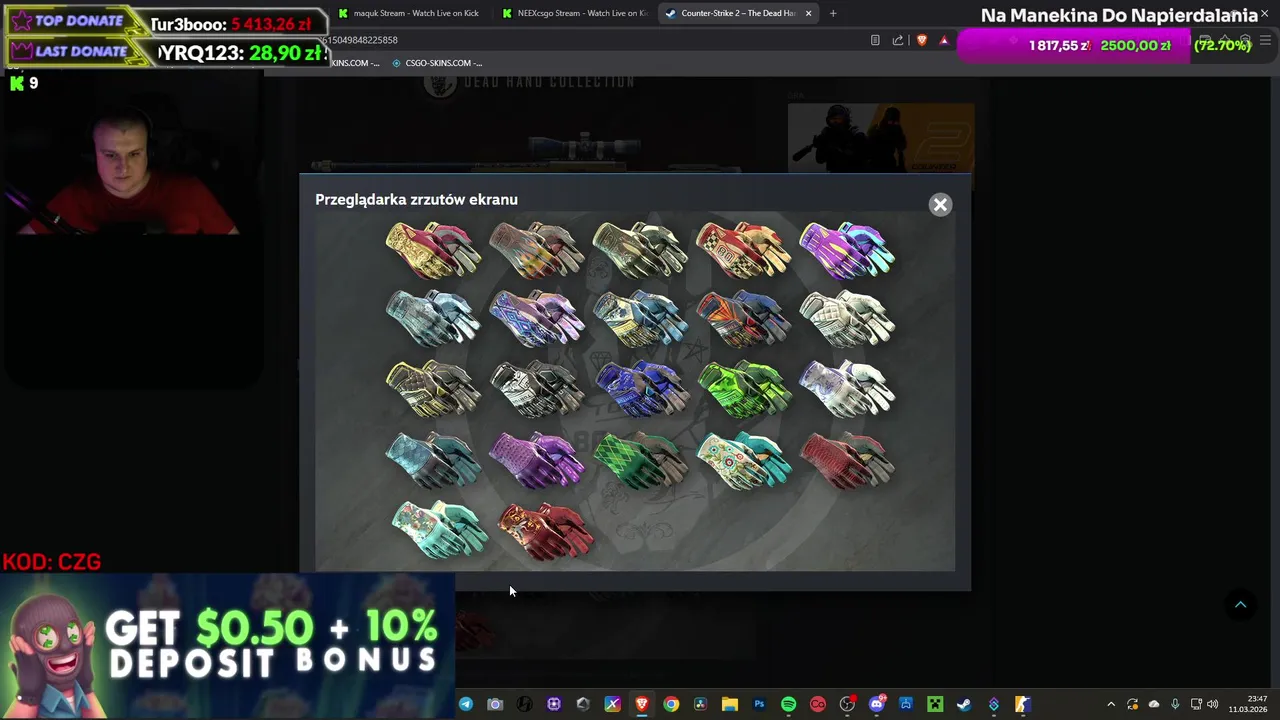The width and height of the screenshot is (1280, 720).
Task: Click the Brave browser taskbar icon
Action: pos(642,705)
